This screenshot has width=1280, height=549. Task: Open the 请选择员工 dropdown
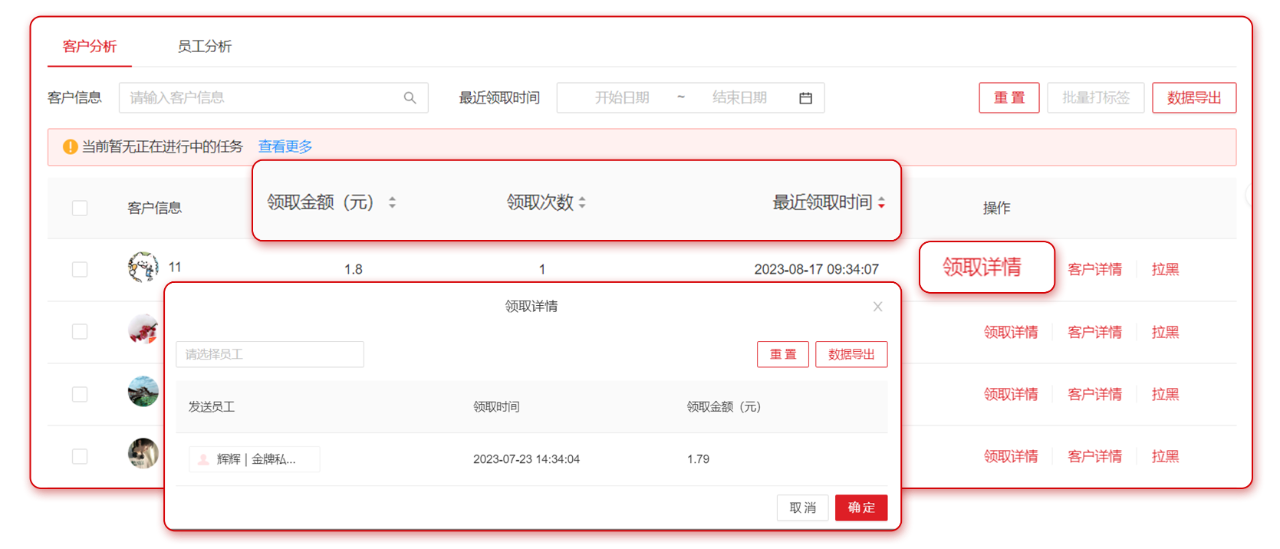270,354
